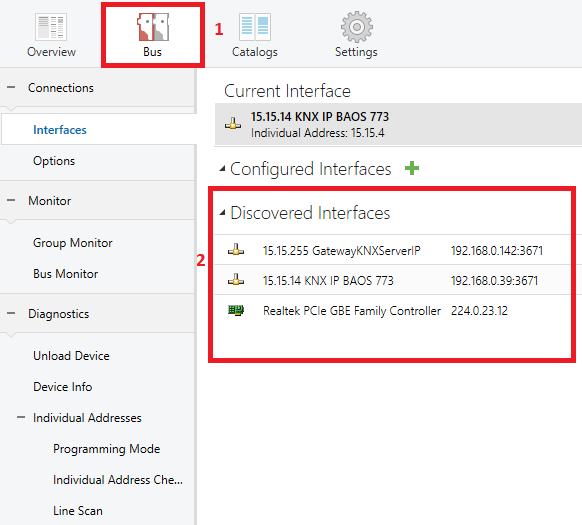Viewport: 582px width, 525px height.
Task: Click the Catalogs book icon
Action: (255, 27)
